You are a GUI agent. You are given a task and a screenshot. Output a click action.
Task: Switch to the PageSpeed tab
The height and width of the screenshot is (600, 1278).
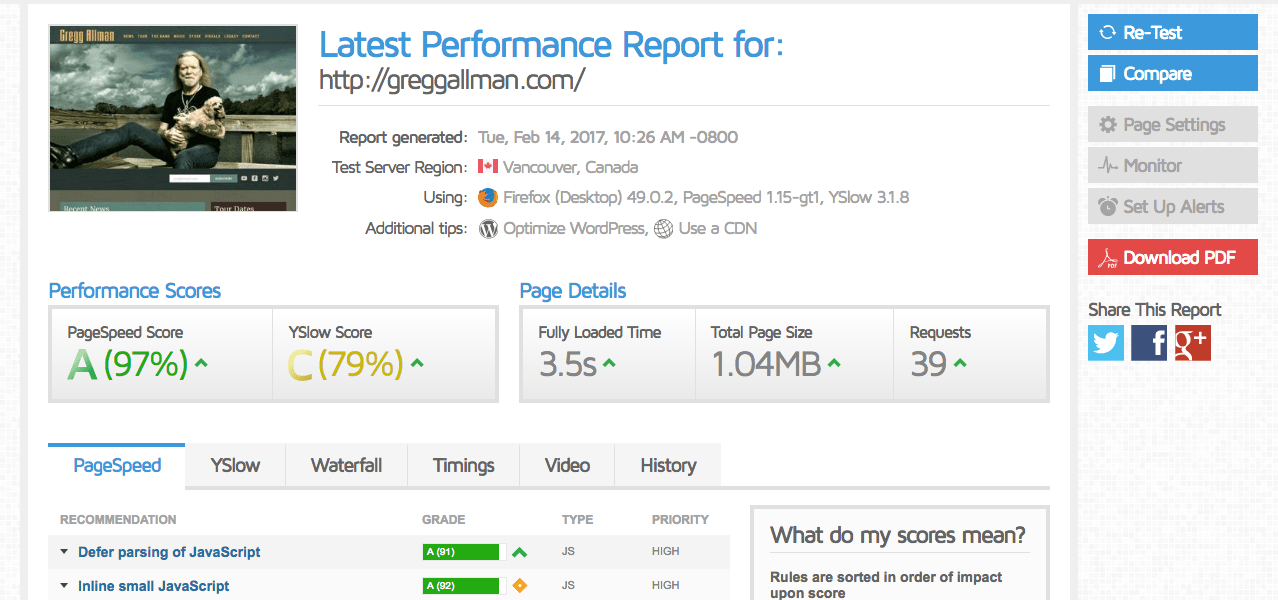[117, 466]
